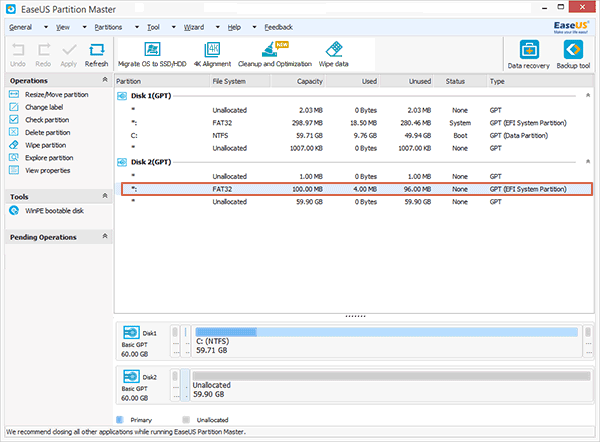Viewport: 600px width, 442px height.
Task: Open the View menu dropdown arrow
Action: point(85,27)
